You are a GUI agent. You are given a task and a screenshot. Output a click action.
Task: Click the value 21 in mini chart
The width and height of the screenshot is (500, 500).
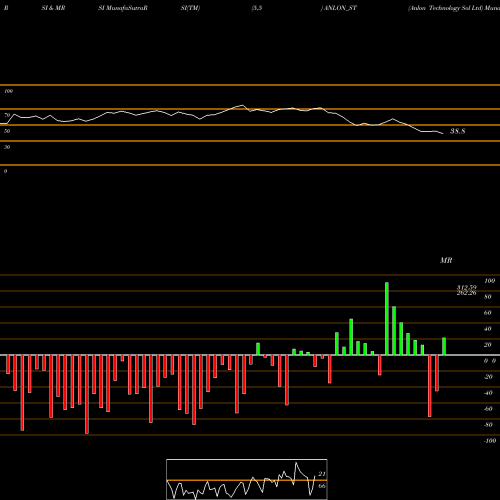322,474
